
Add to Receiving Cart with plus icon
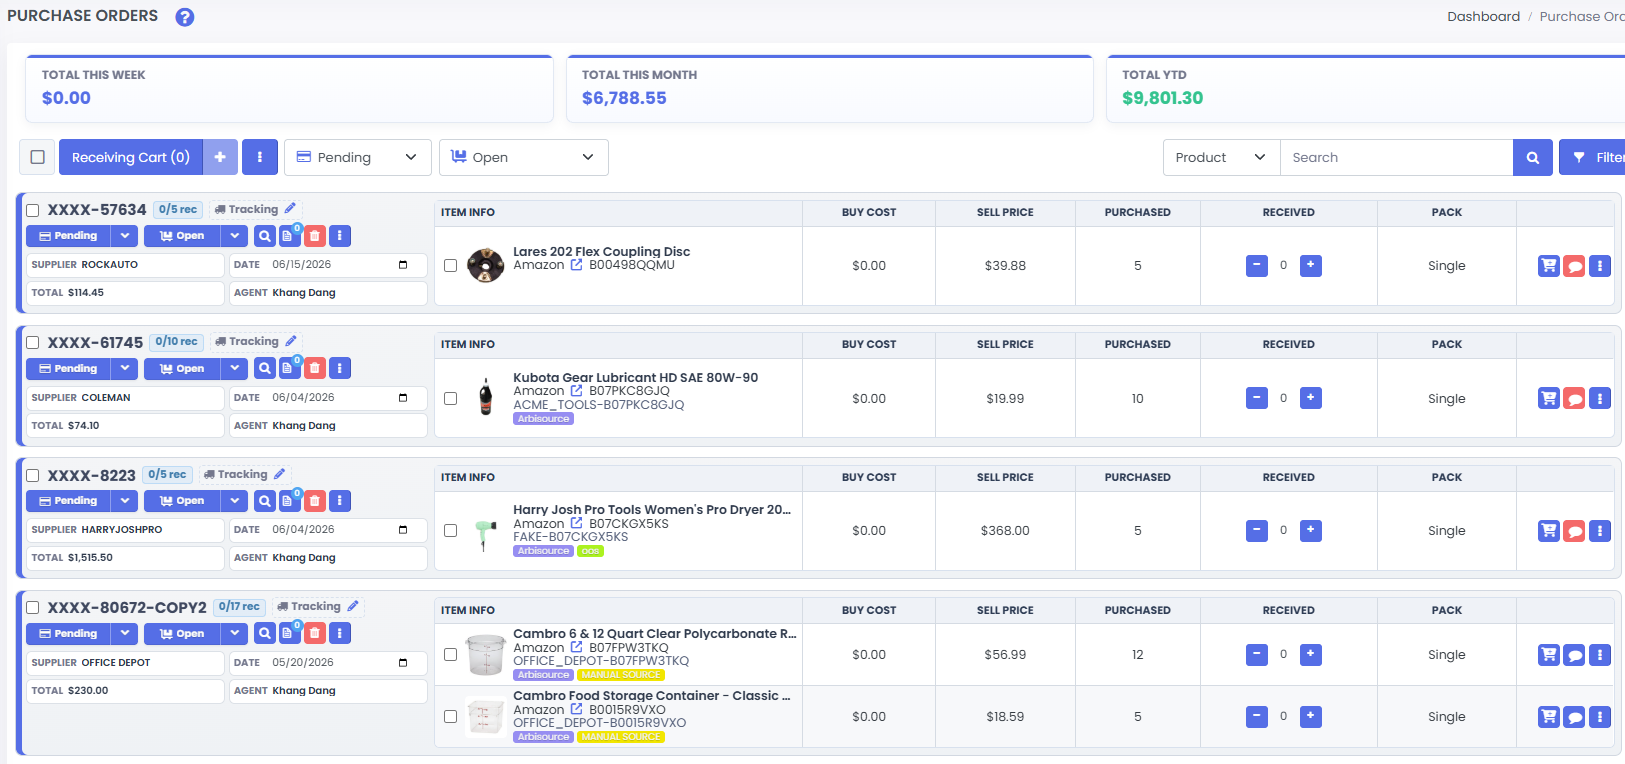click(220, 157)
